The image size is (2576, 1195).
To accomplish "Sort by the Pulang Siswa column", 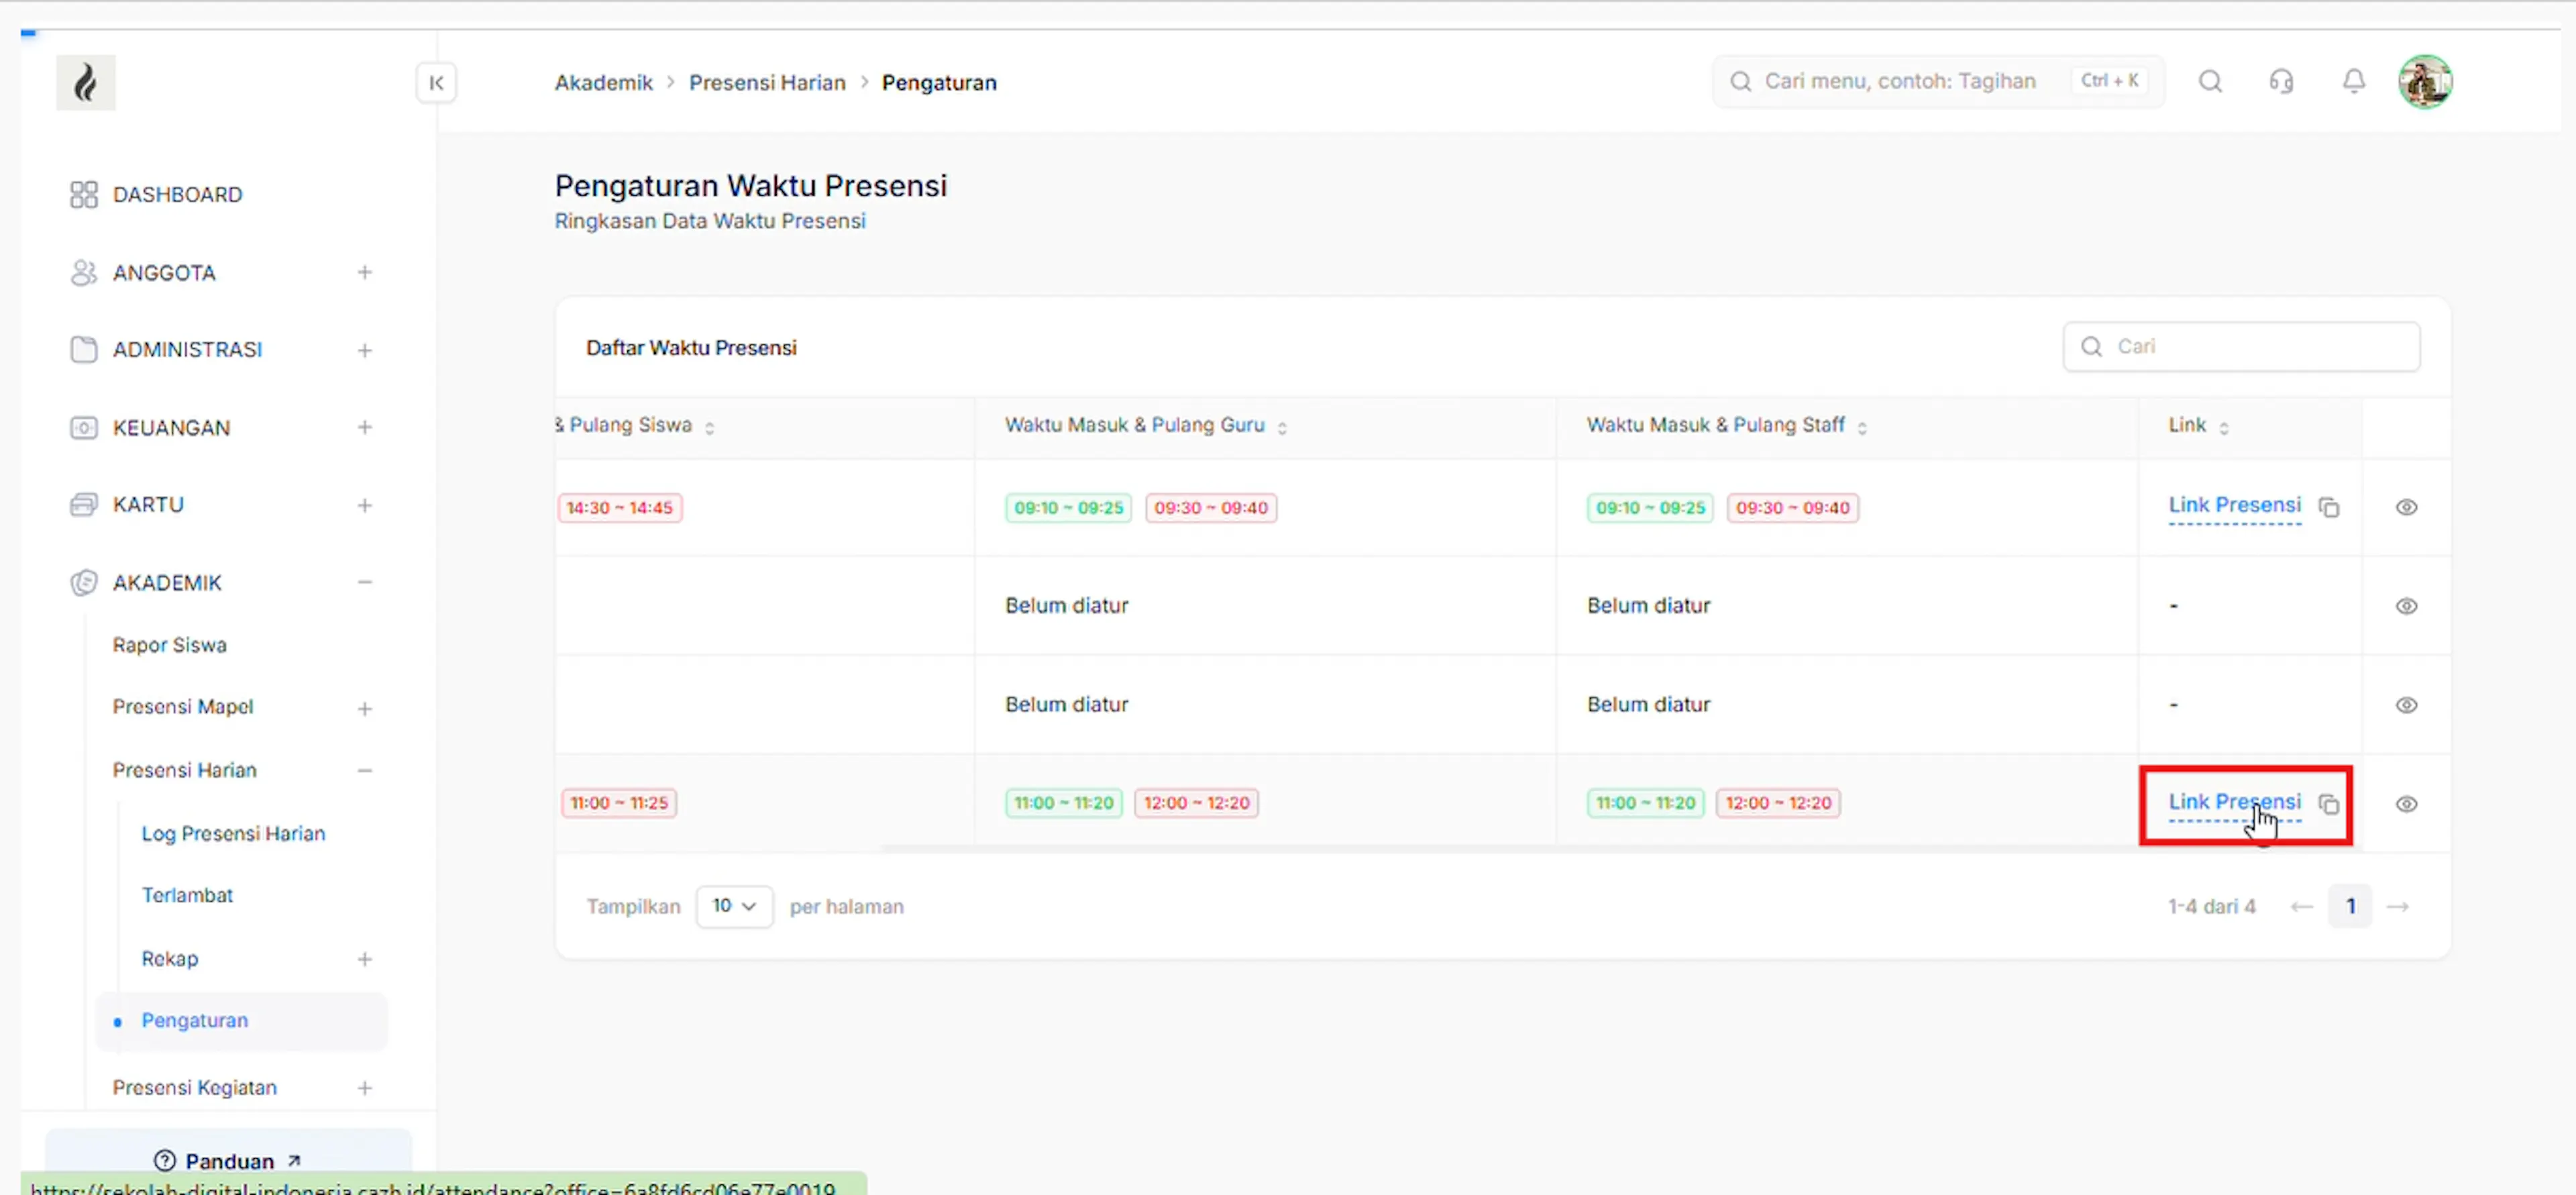I will coord(709,428).
